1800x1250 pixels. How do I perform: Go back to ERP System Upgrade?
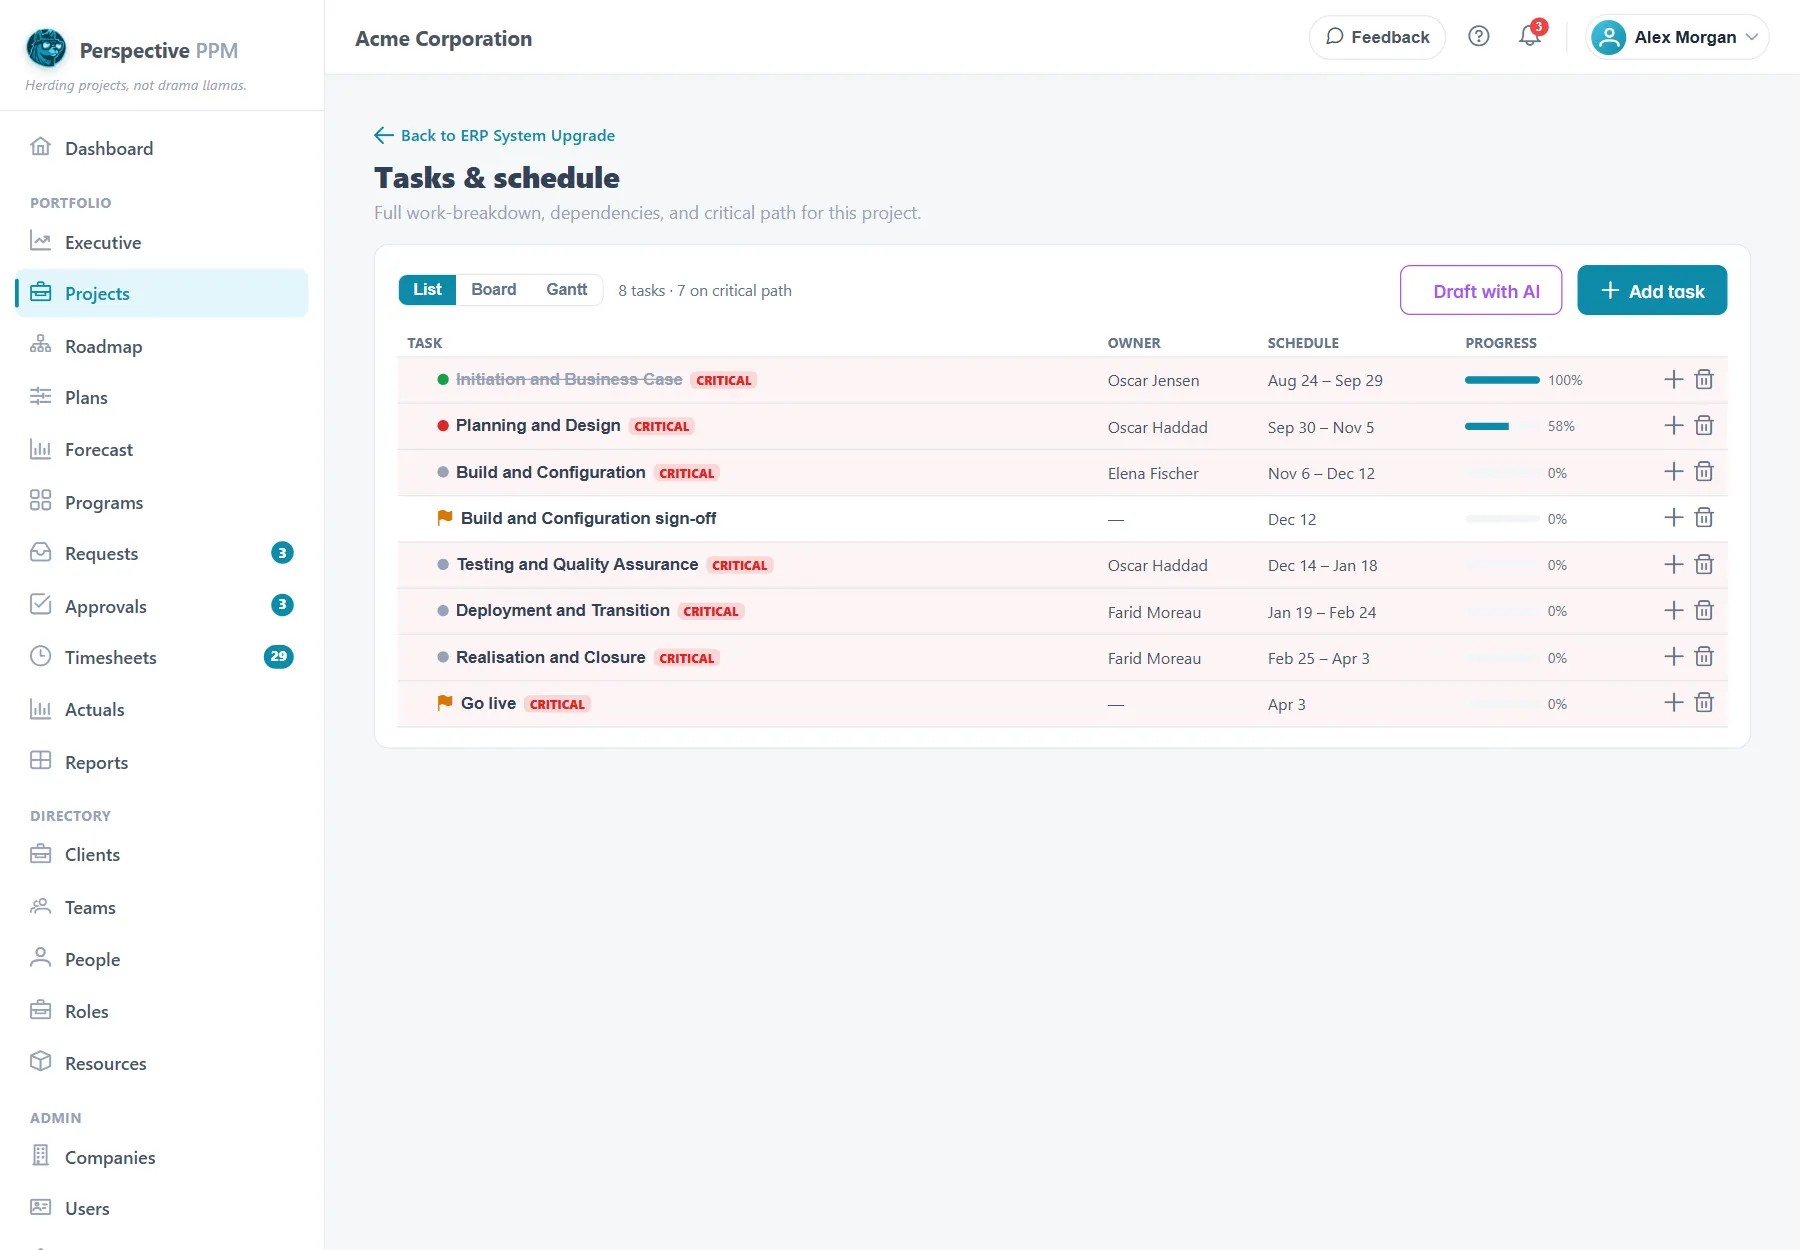coord(495,135)
